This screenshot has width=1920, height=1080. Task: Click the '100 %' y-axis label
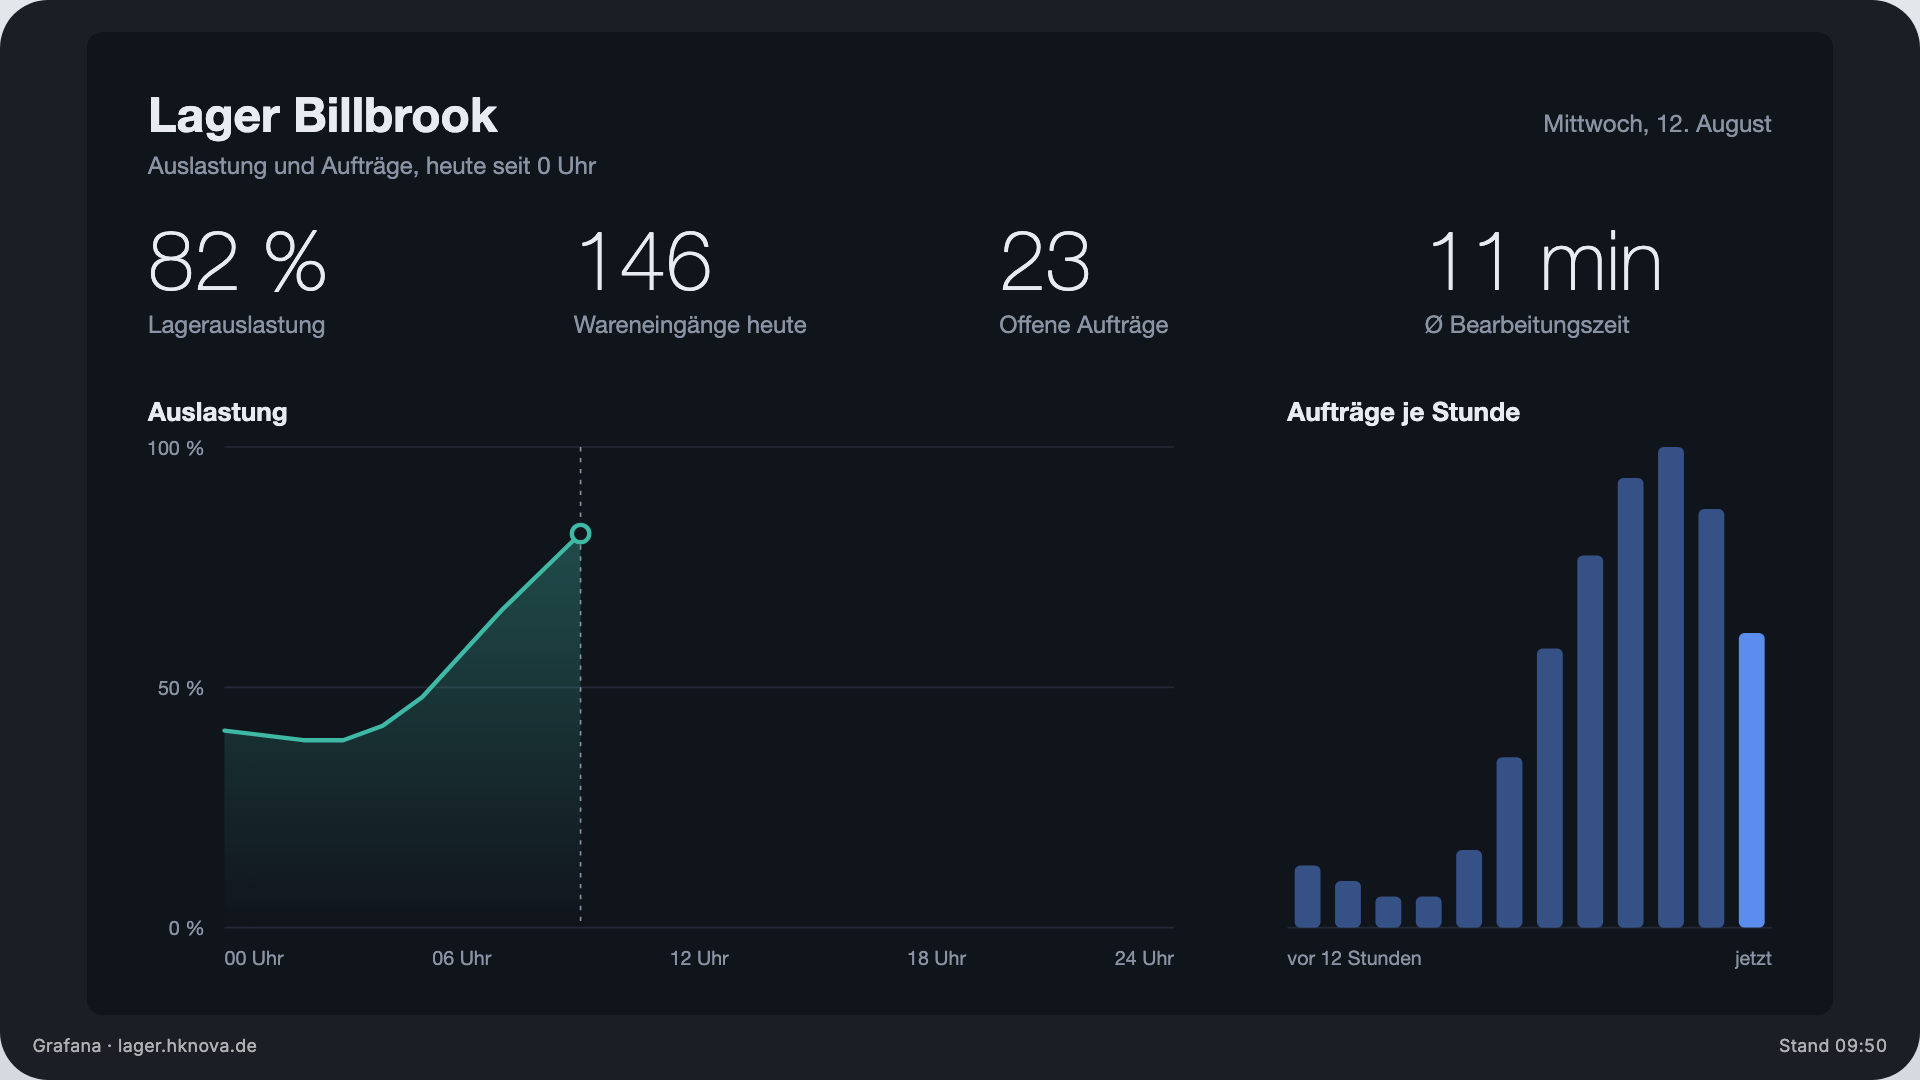[175, 448]
